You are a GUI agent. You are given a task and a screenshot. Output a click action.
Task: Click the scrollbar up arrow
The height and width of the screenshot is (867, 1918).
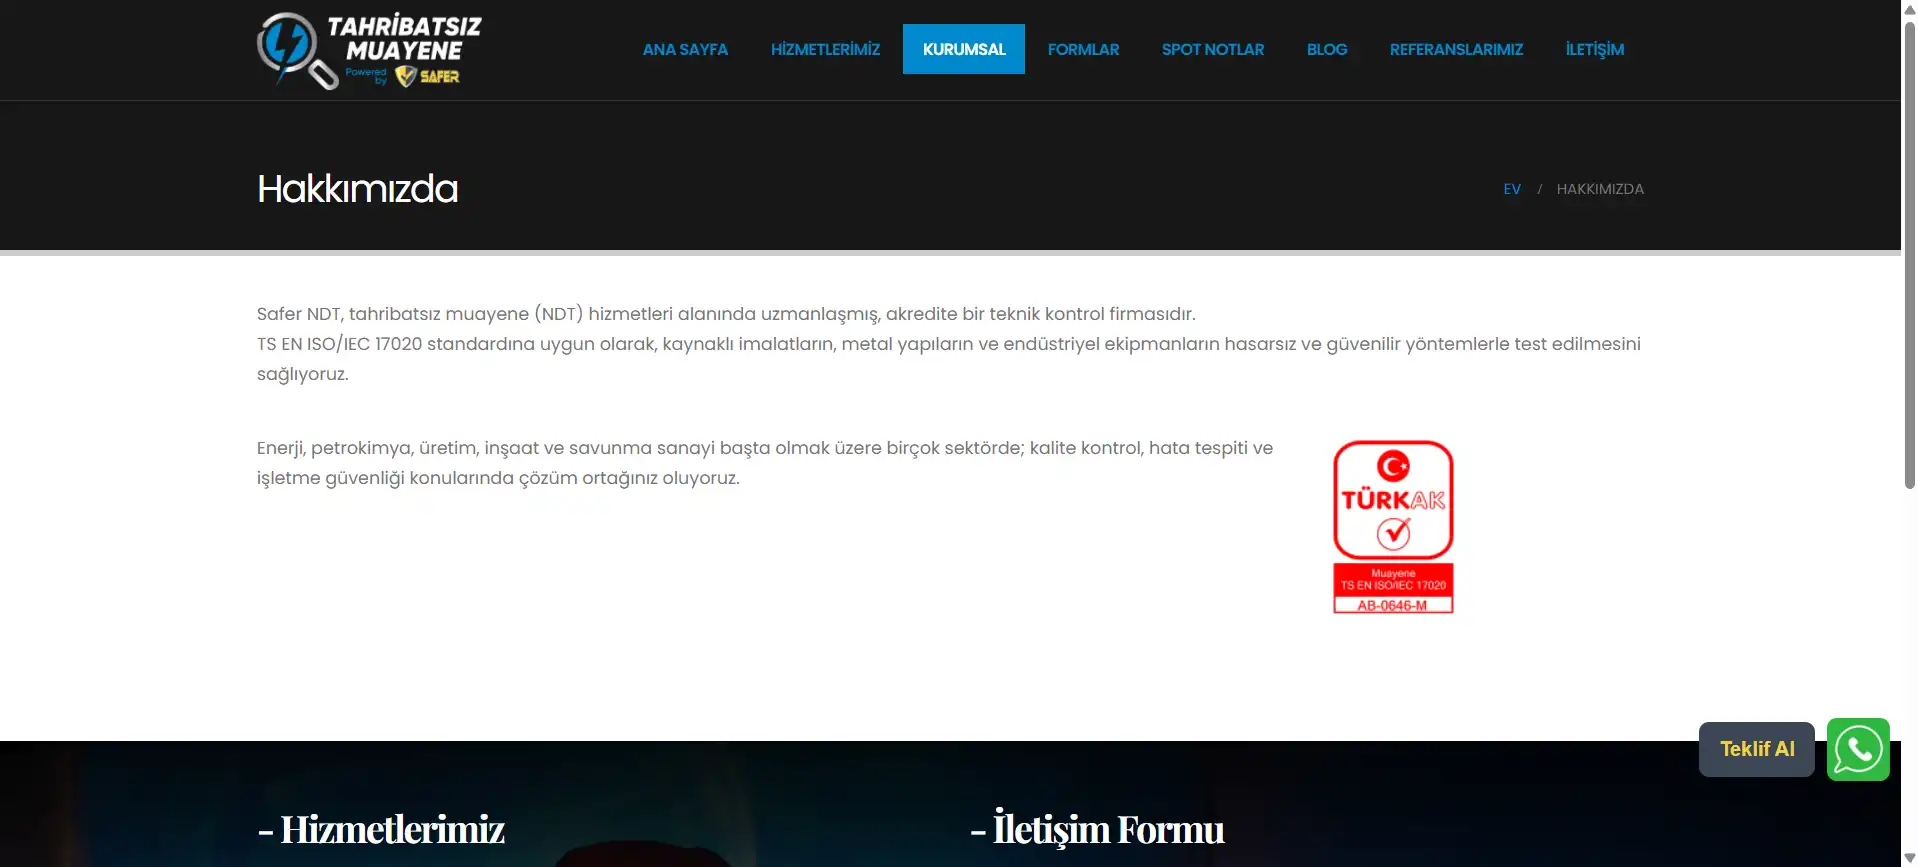coord(1909,8)
